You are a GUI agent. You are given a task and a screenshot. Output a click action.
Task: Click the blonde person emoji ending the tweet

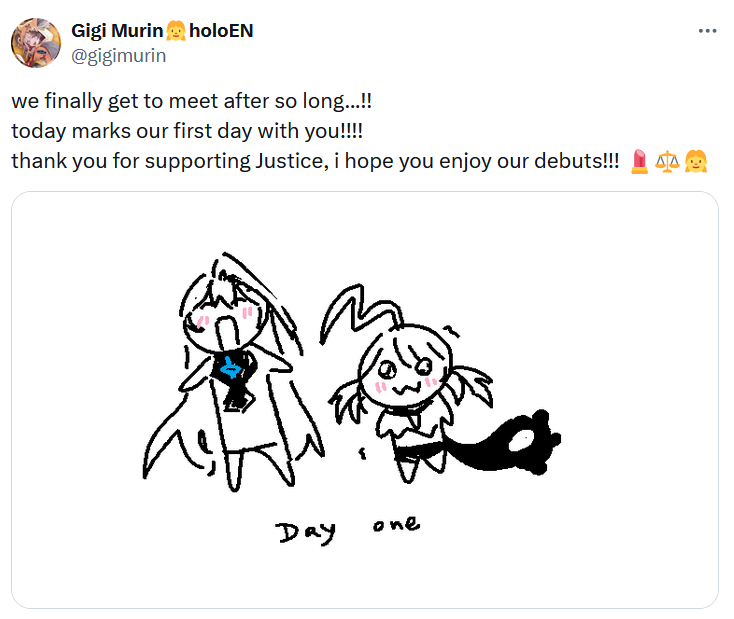(696, 162)
